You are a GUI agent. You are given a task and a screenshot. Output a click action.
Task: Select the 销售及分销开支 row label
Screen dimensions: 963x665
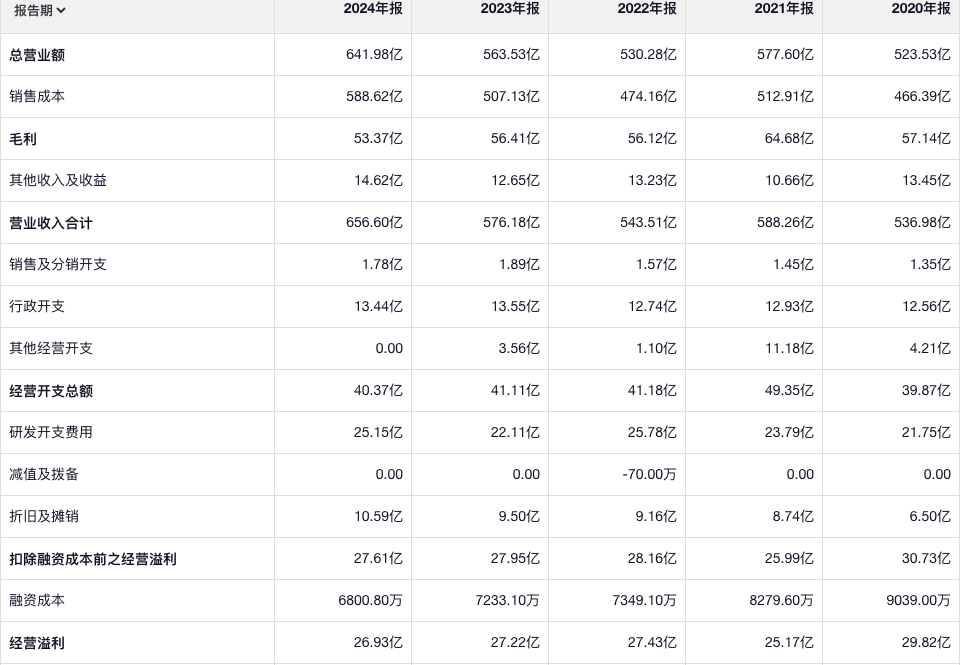58,265
